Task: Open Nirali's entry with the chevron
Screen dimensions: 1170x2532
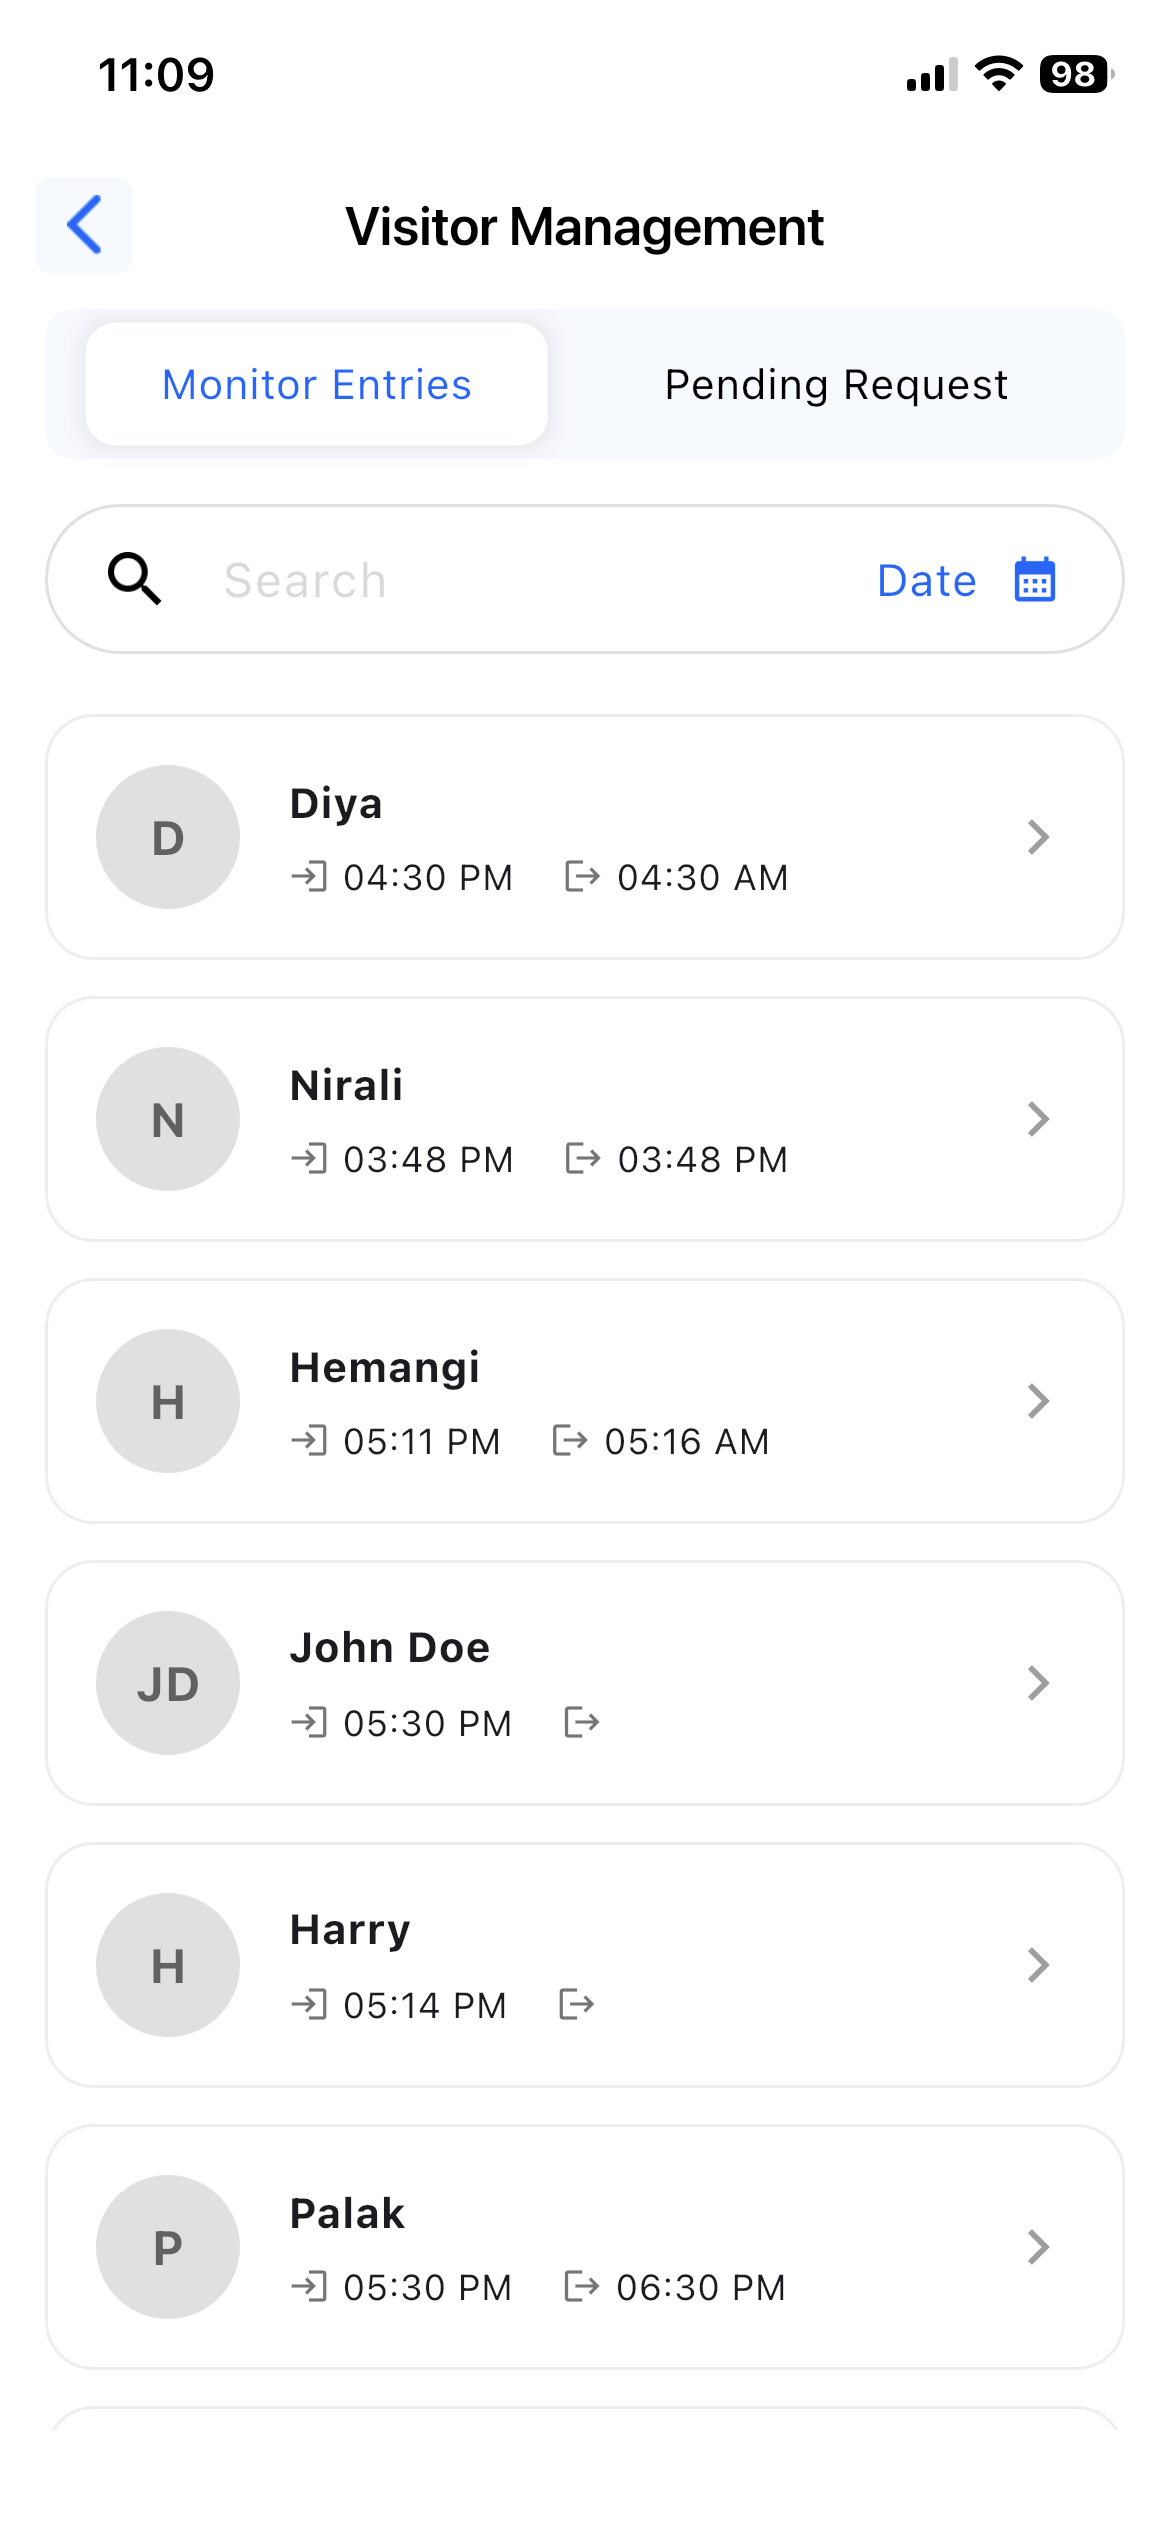Action: click(1038, 1119)
